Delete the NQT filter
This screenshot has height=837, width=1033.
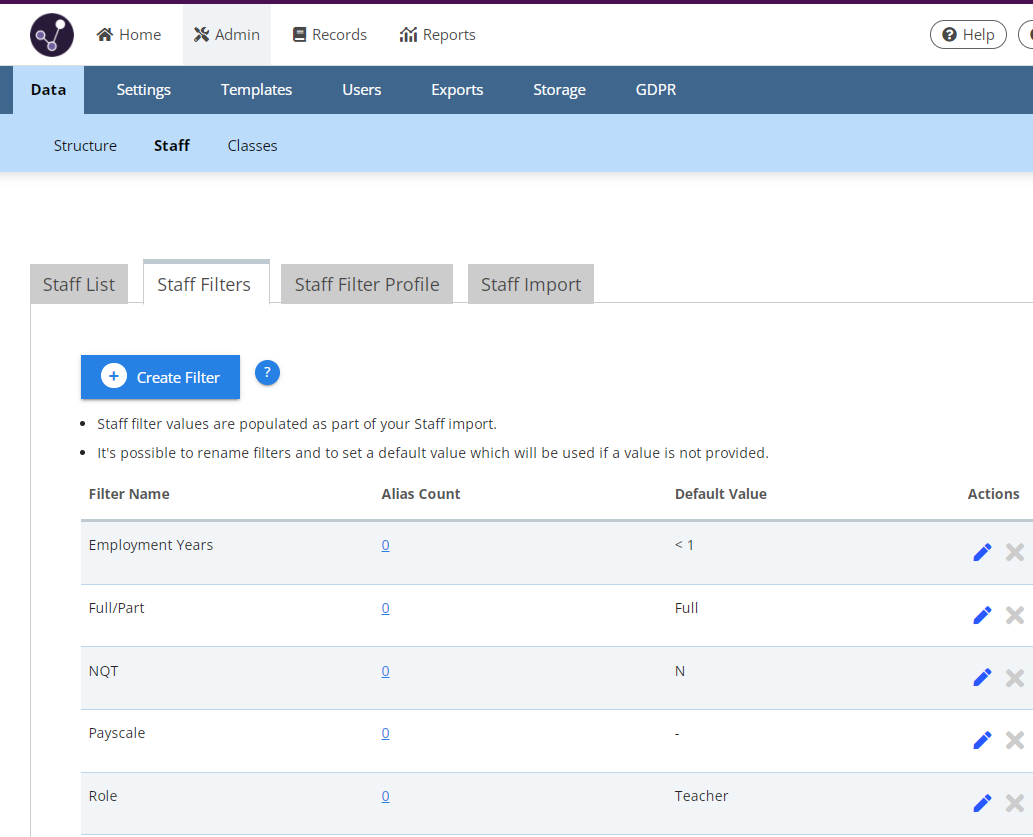(x=1015, y=678)
